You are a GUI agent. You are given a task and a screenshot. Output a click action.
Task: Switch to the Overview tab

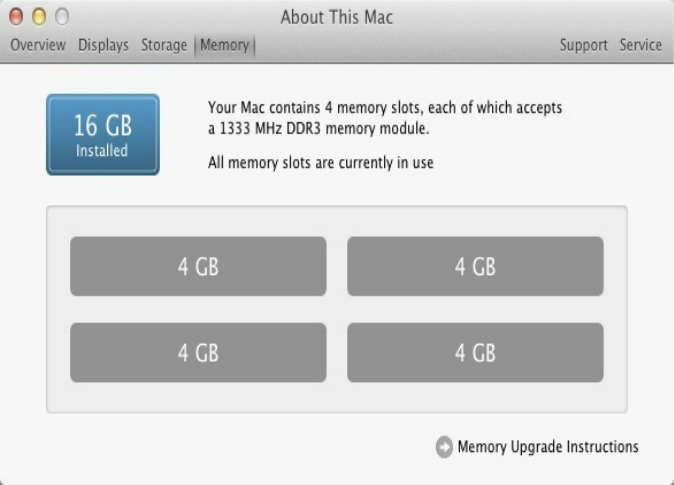pyautogui.click(x=38, y=45)
